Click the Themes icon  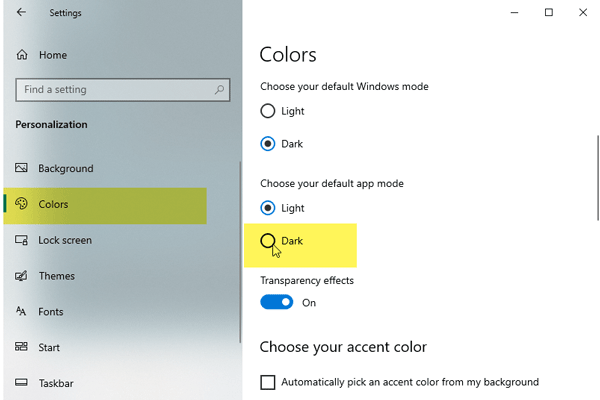click(22, 277)
